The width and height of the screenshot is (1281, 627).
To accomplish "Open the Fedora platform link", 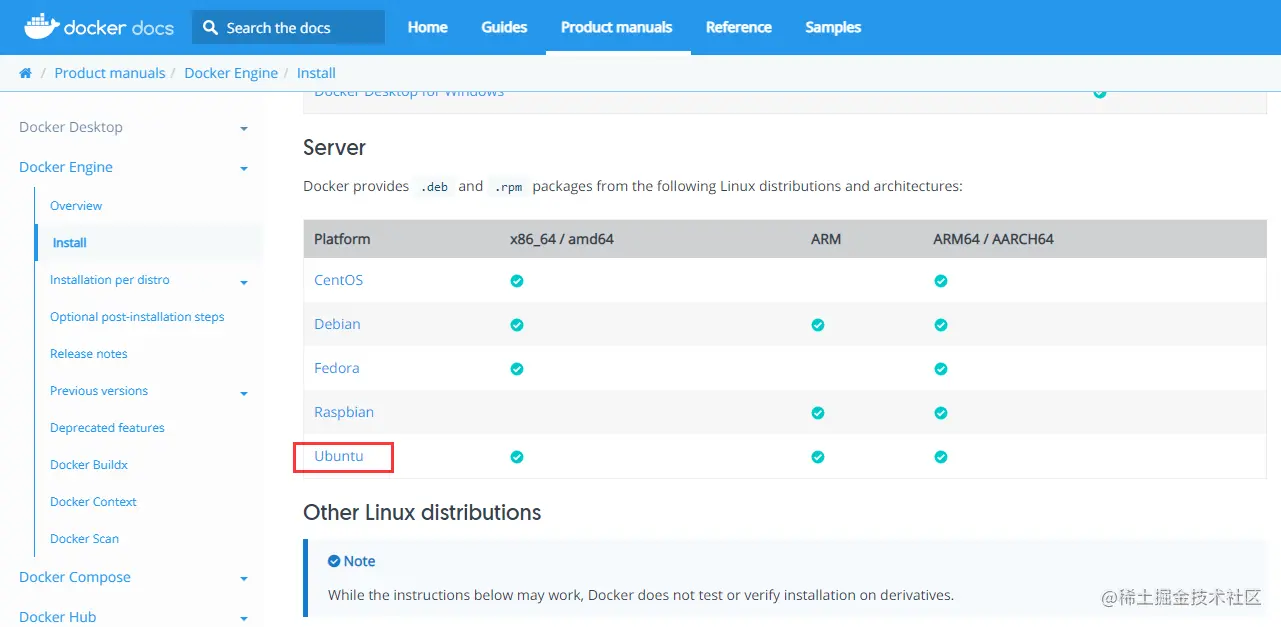I will 337,368.
